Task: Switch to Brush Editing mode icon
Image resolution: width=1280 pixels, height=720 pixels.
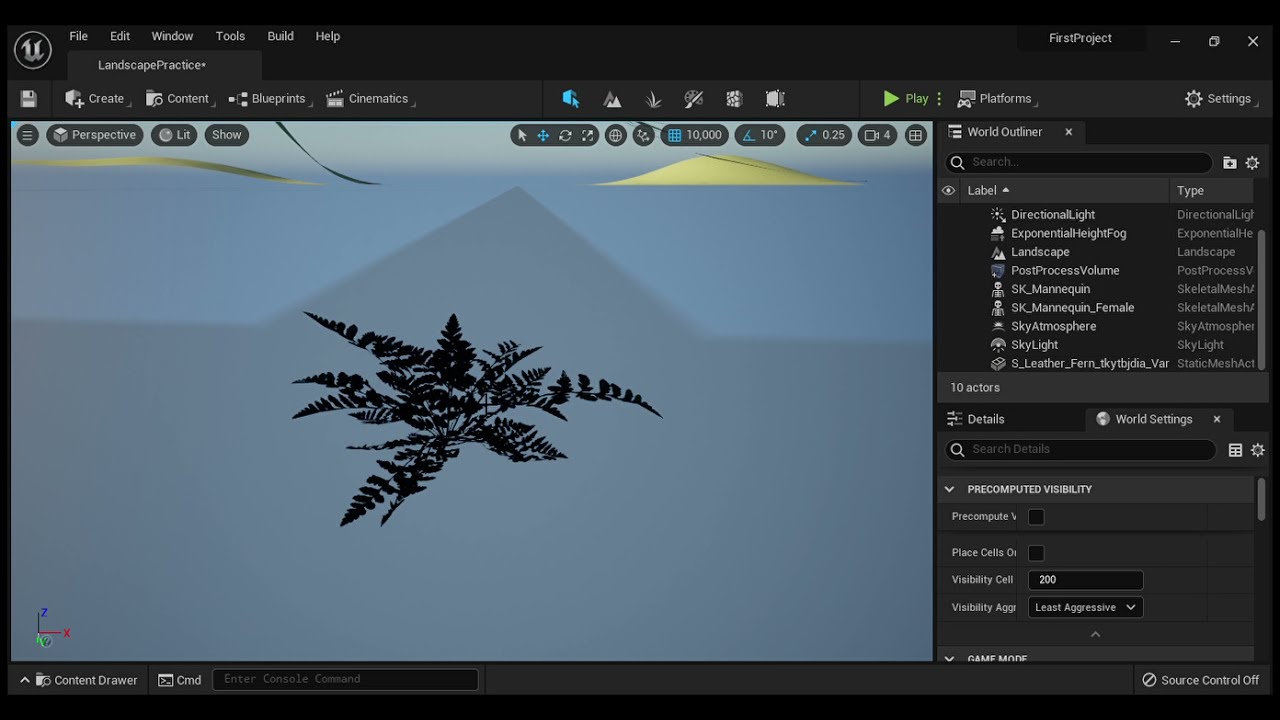Action: 775,99
